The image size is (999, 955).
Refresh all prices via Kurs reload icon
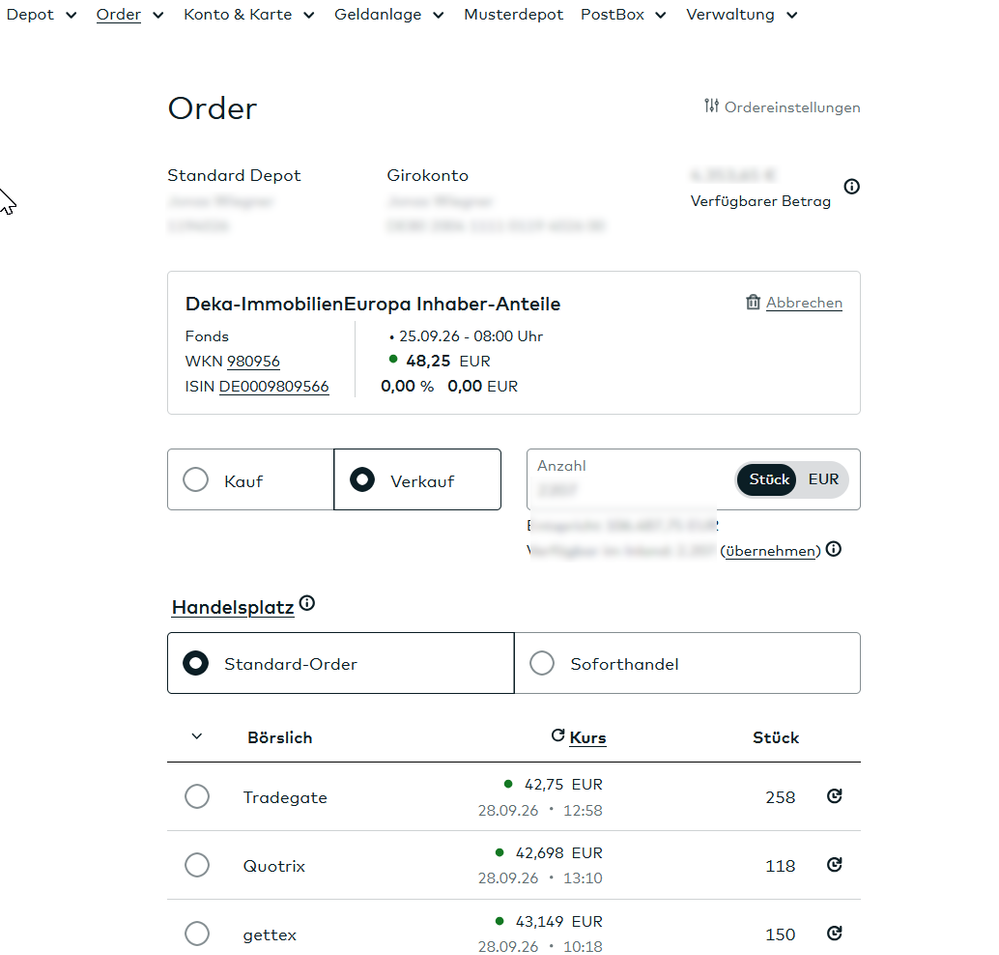(557, 736)
